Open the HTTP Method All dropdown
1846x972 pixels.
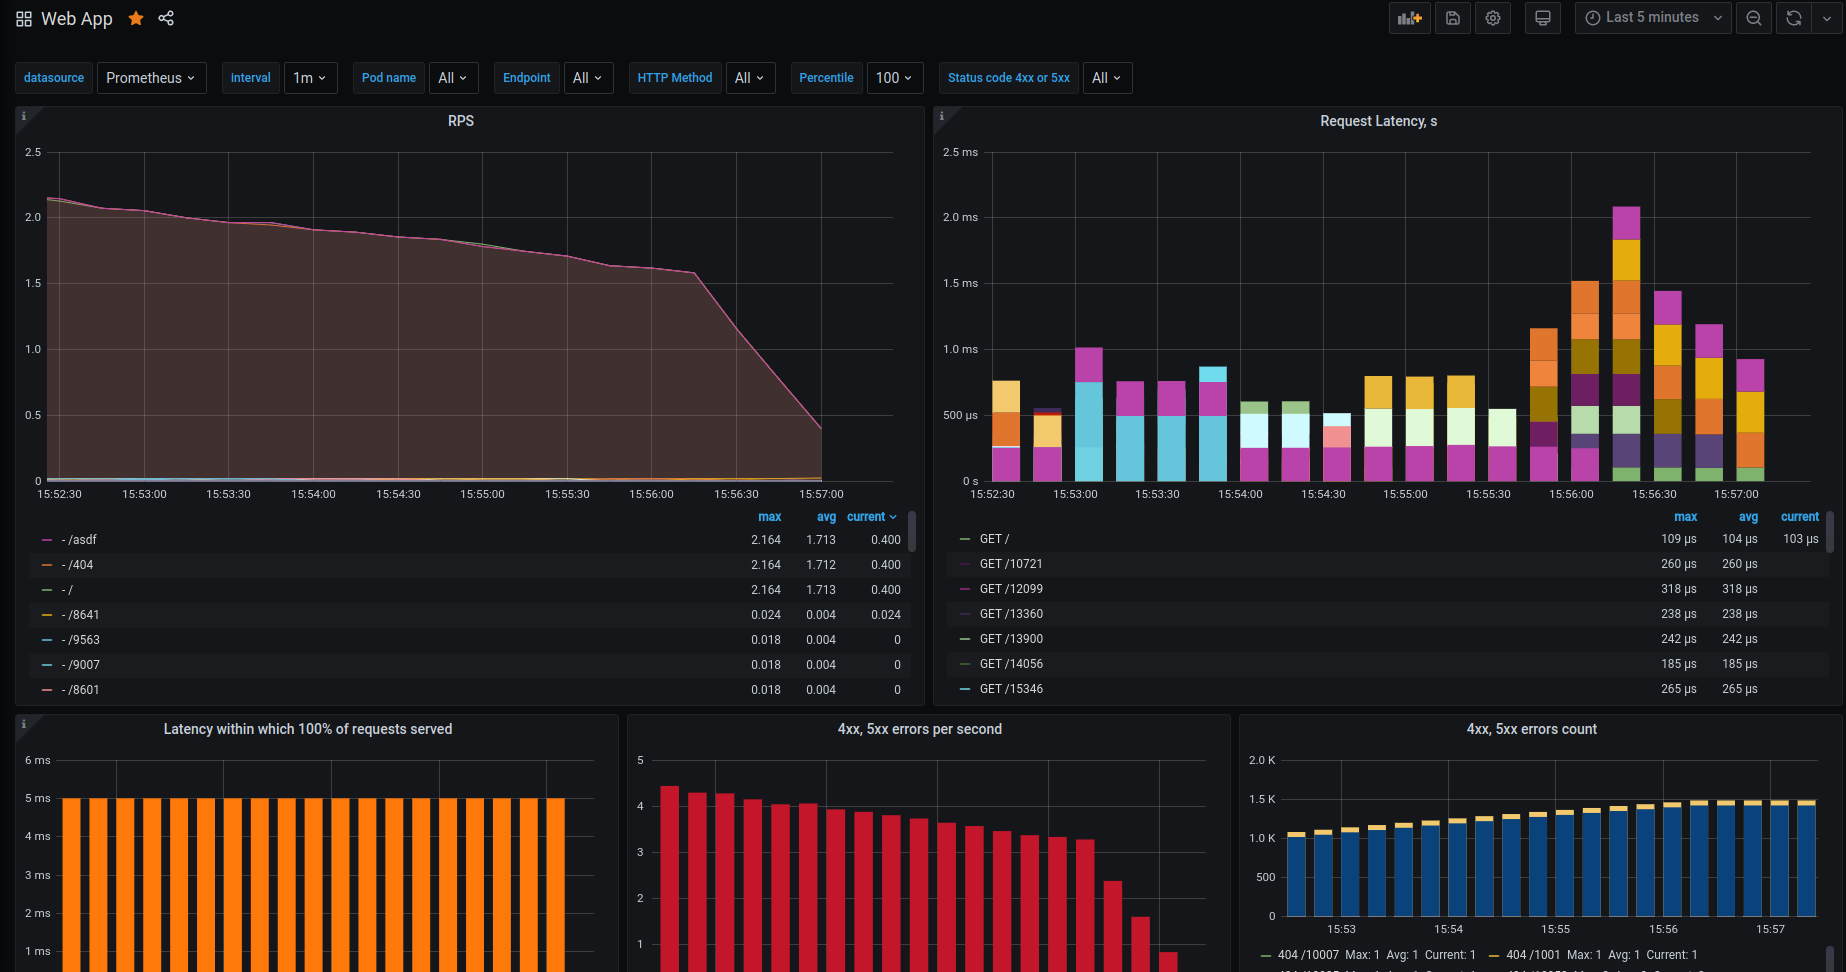point(750,78)
